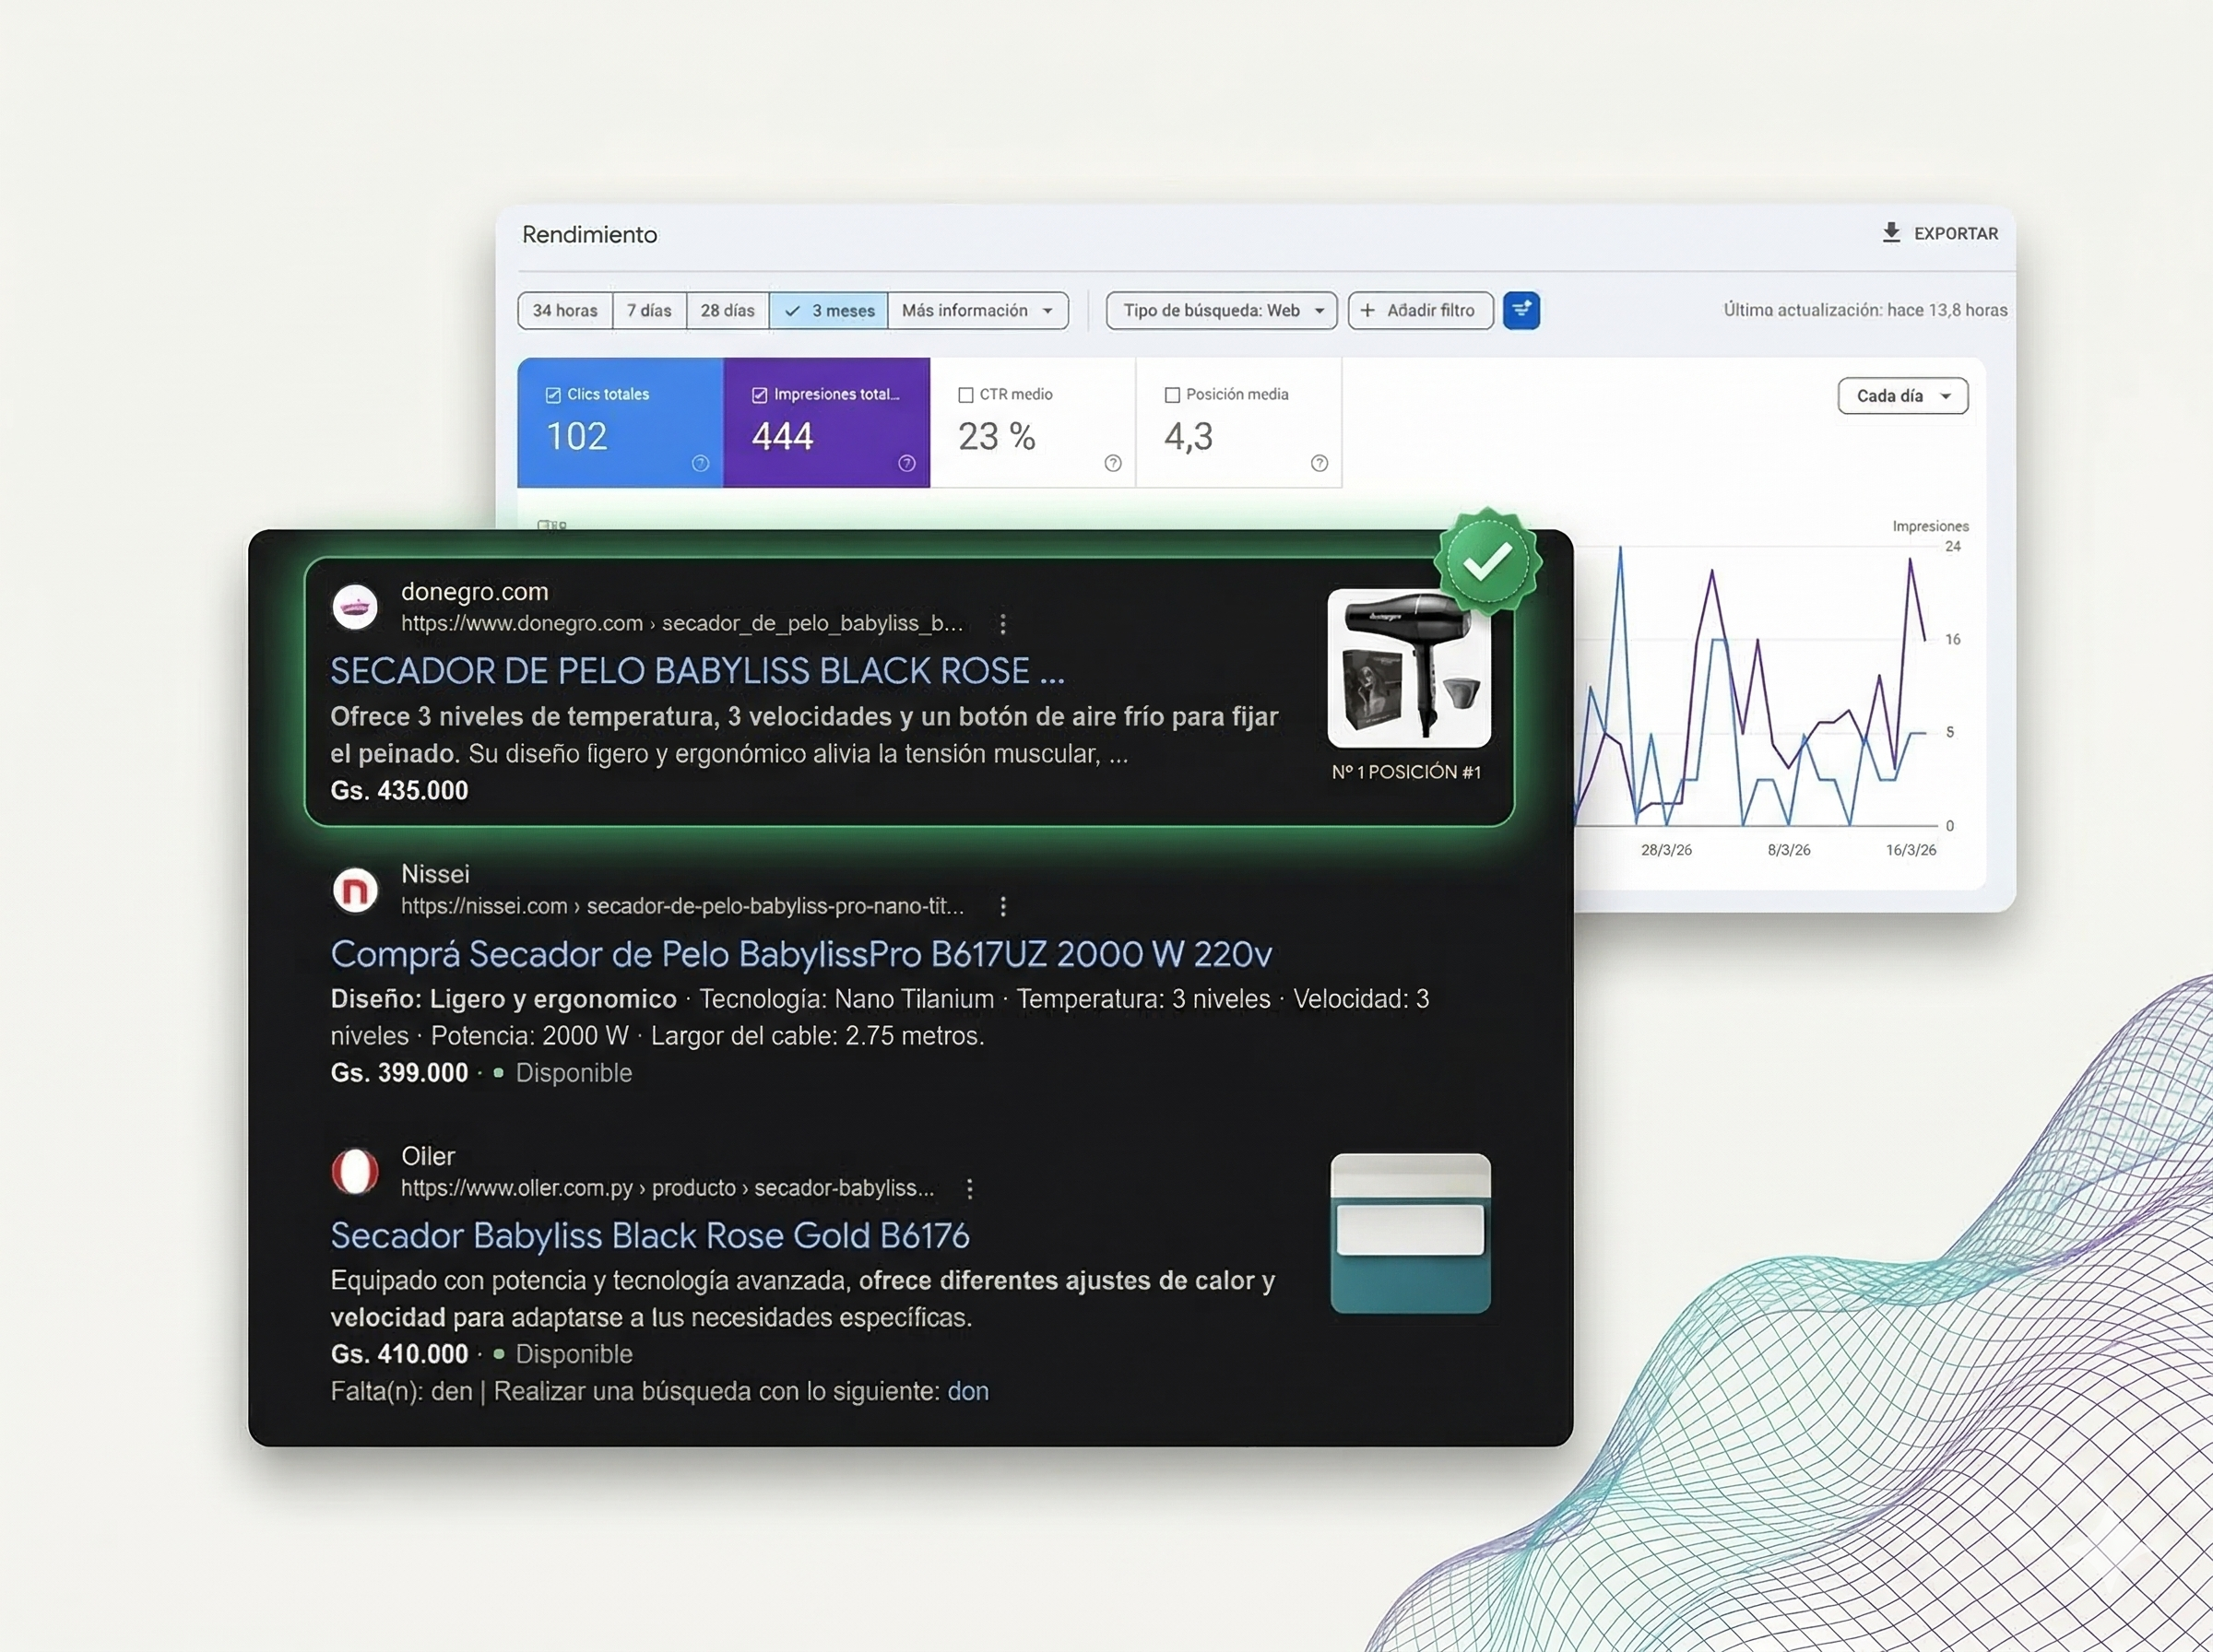Select the 7 días date range tab
The width and height of the screenshot is (2213, 1652).
pyautogui.click(x=649, y=310)
